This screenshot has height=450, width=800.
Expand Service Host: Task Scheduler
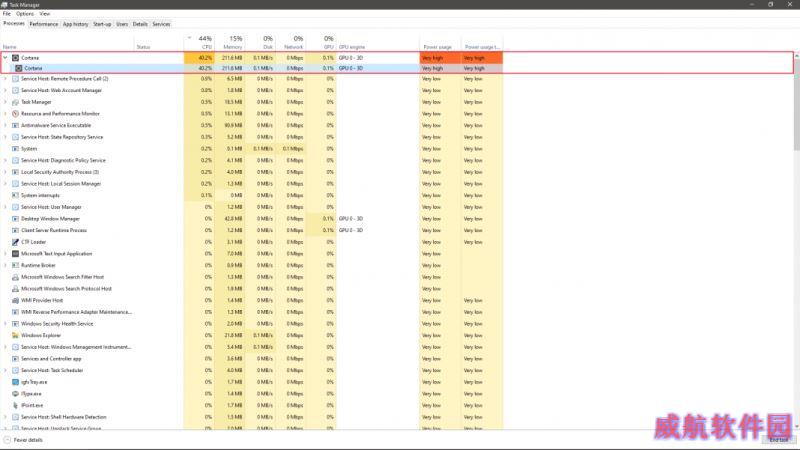[x=6, y=370]
